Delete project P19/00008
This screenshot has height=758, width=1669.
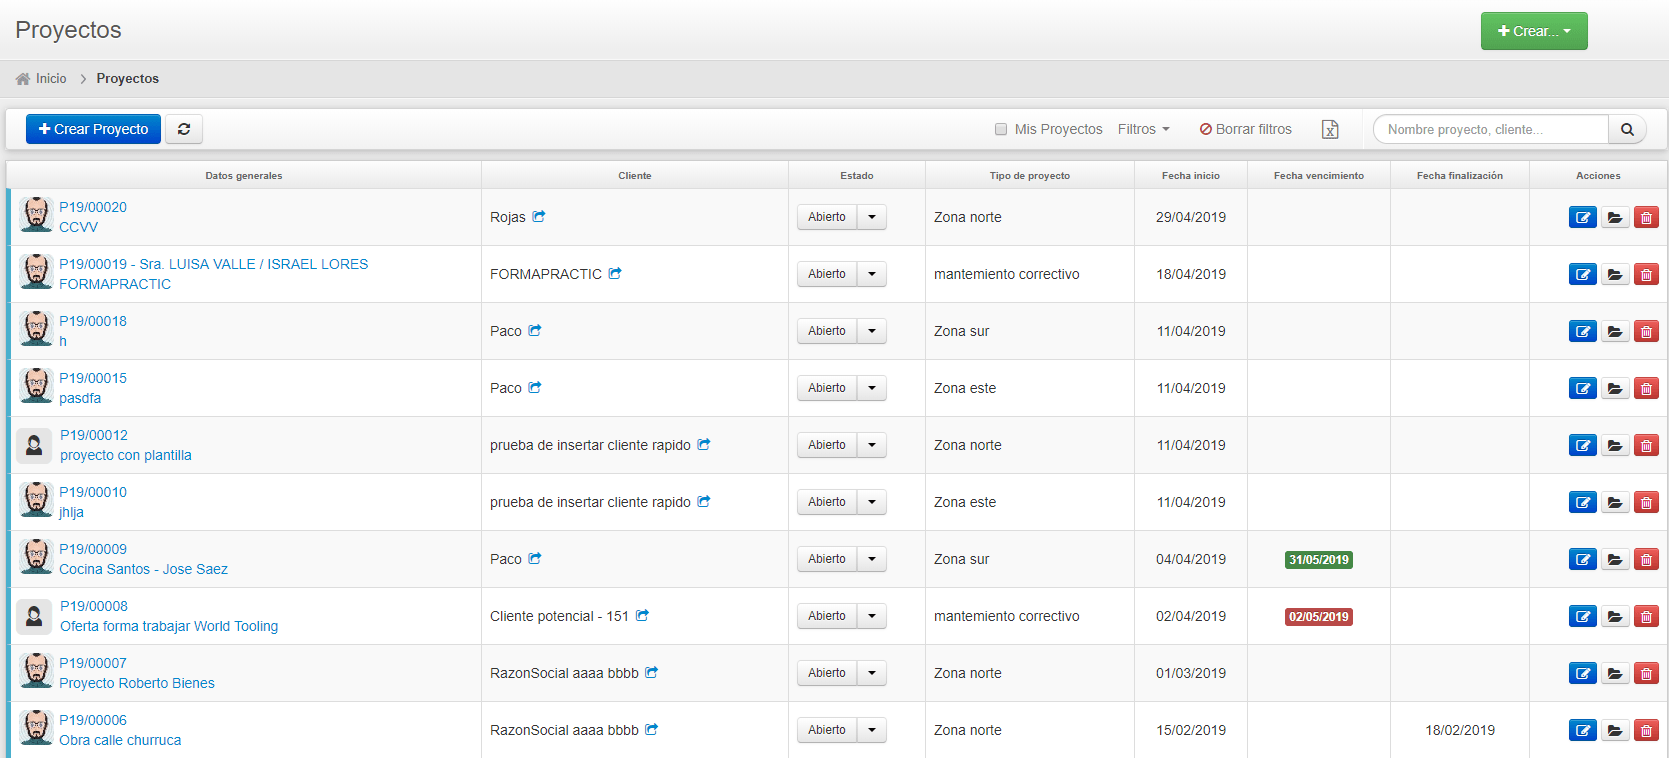click(1646, 616)
